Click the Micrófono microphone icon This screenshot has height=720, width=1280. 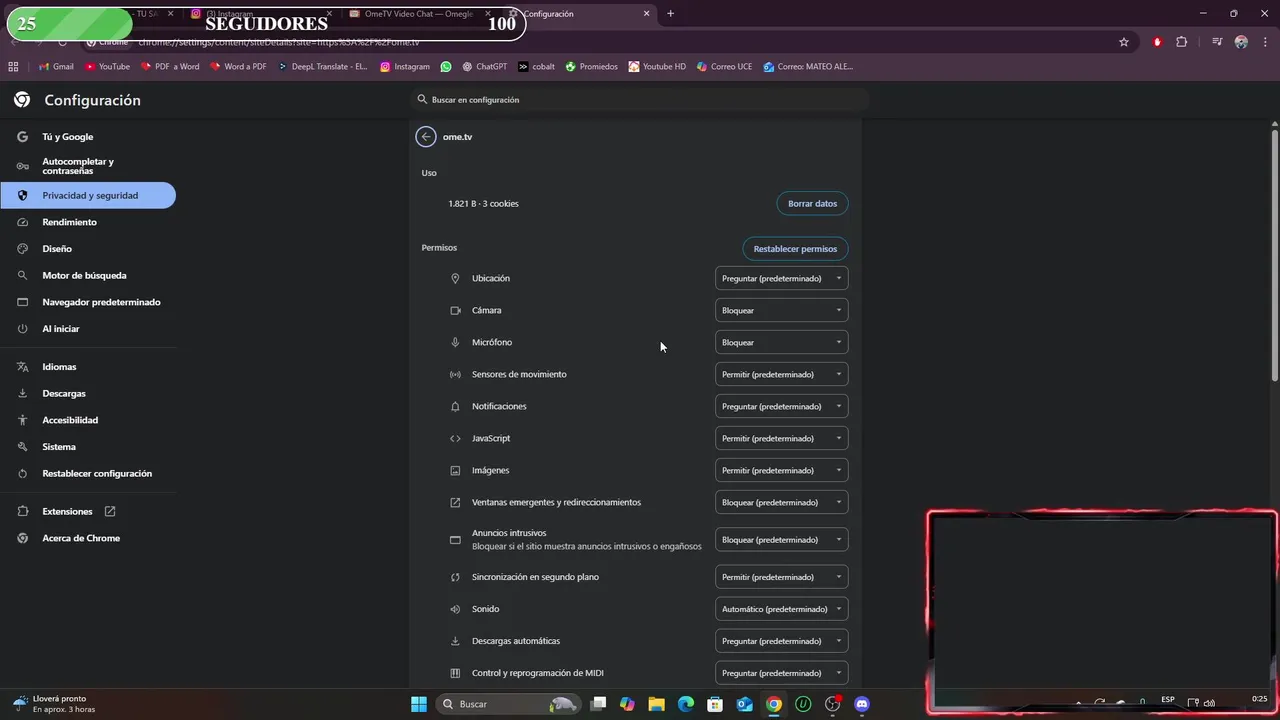[455, 342]
